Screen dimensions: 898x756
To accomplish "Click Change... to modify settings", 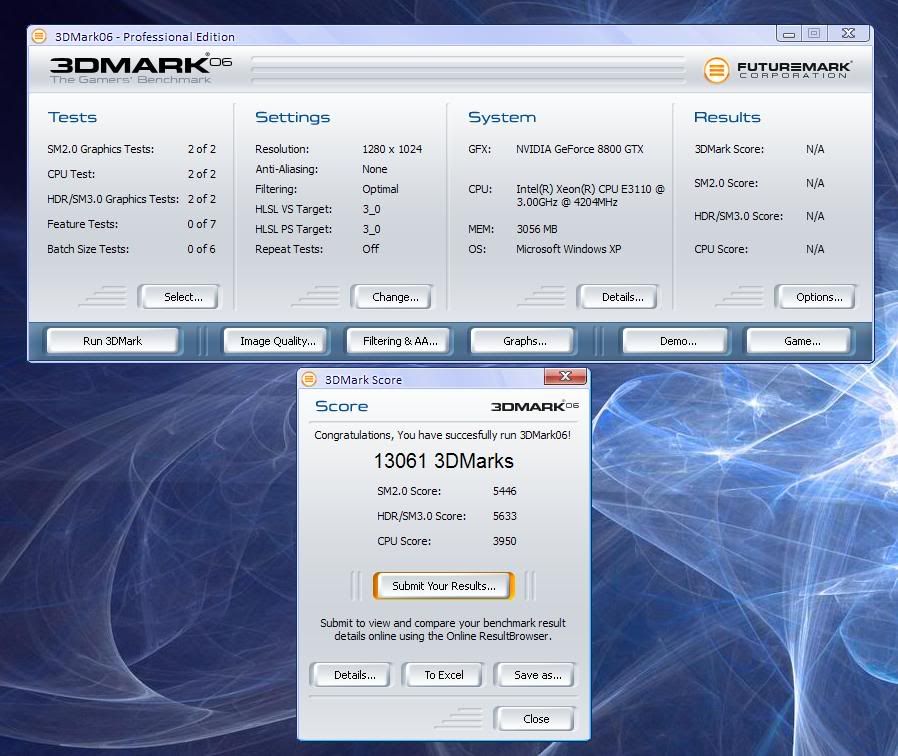I will (x=391, y=297).
